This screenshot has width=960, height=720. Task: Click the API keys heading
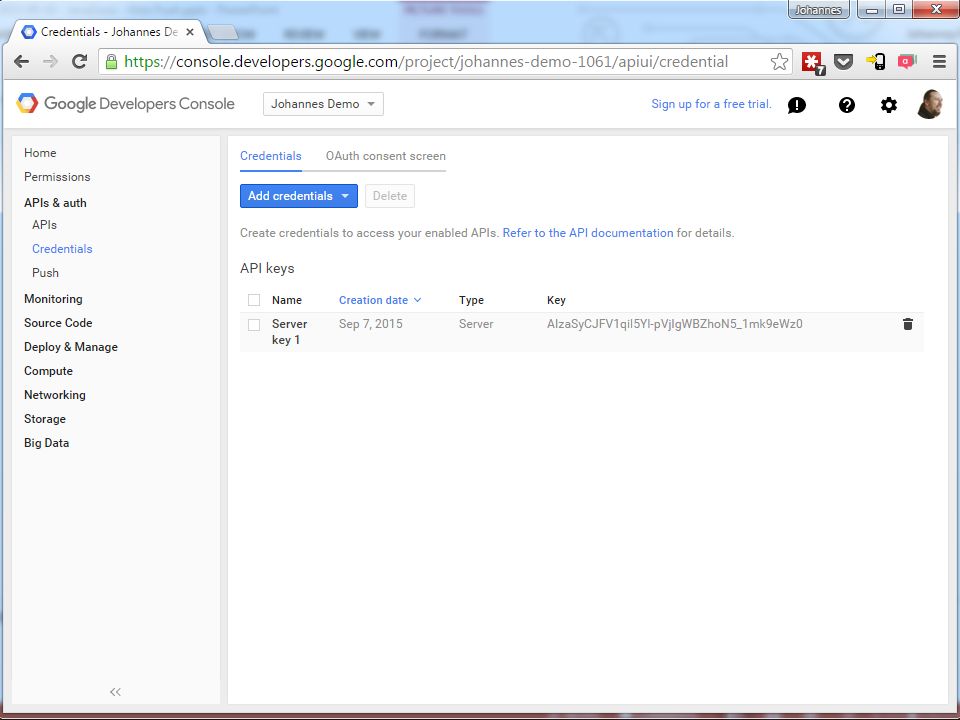[267, 269]
